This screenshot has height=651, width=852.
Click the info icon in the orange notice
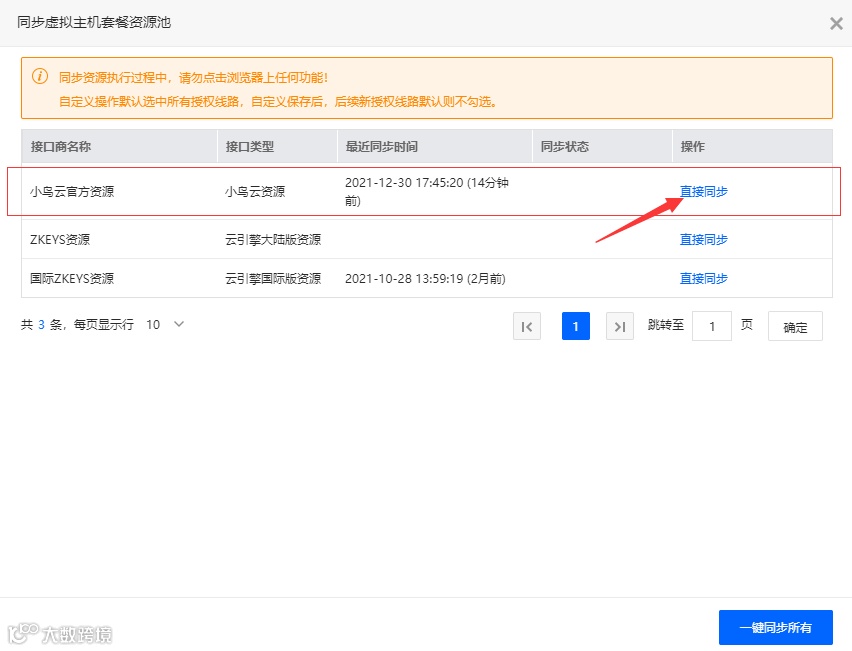click(x=40, y=76)
